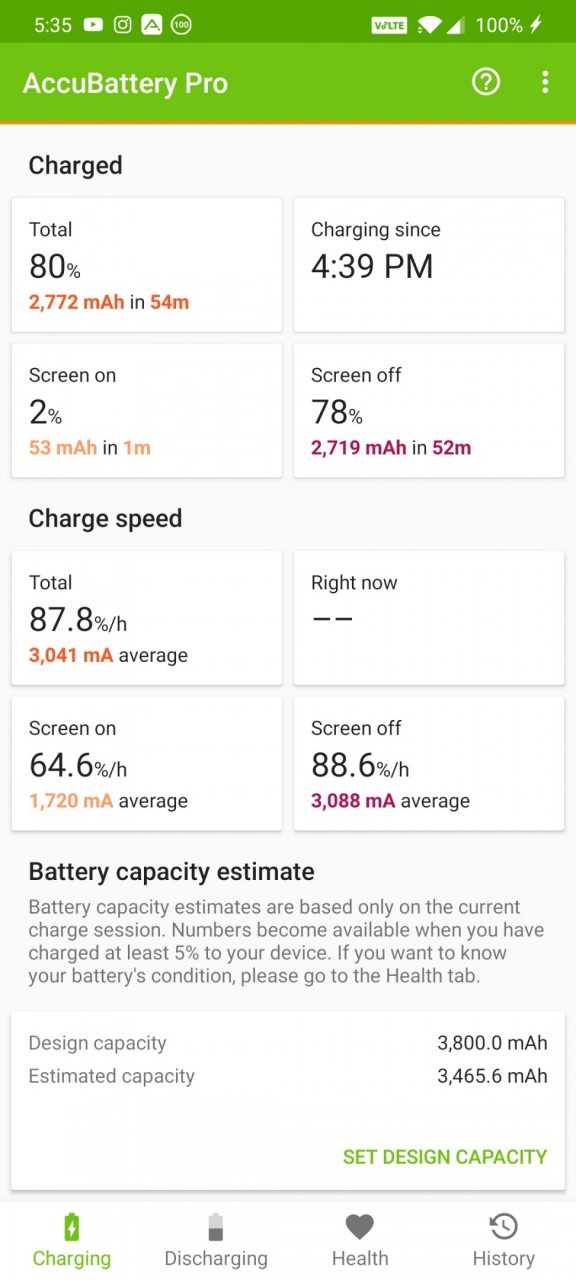The width and height of the screenshot is (576, 1280).
Task: Select the Total 80% charged card
Action: tap(147, 265)
